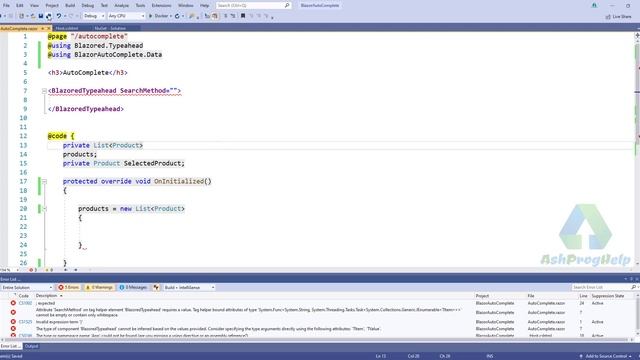Open the Analyze menu
The width and height of the screenshot is (640, 360).
pos(121,6)
